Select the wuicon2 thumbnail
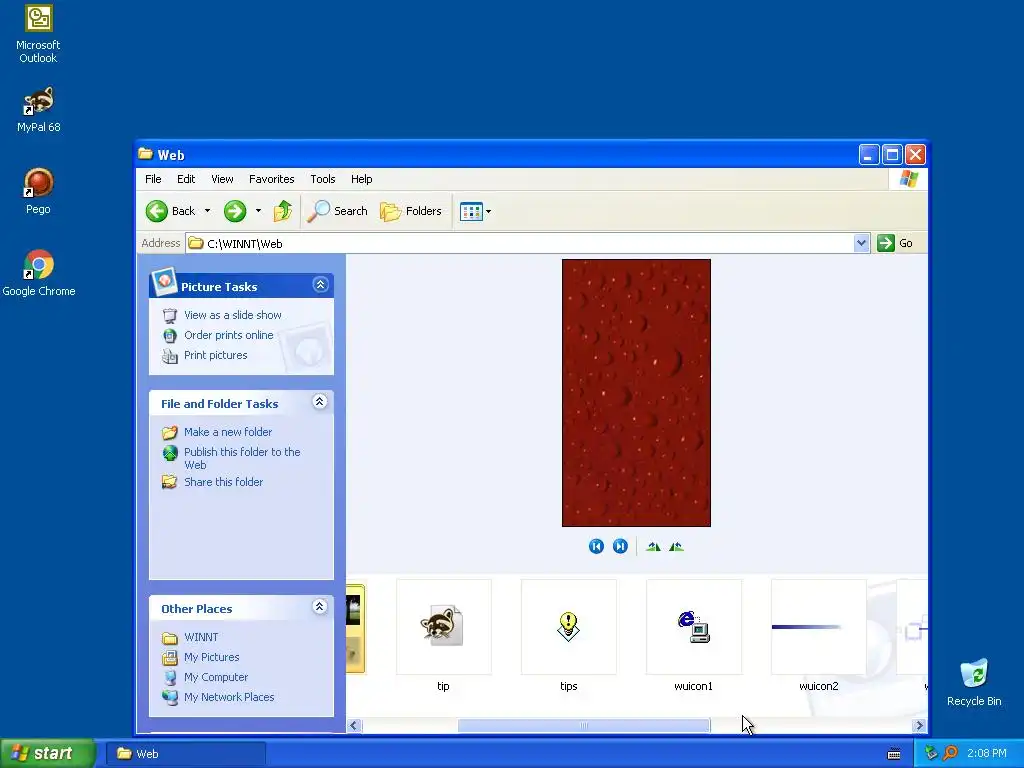Screen dimensions: 1024x768 (819, 627)
